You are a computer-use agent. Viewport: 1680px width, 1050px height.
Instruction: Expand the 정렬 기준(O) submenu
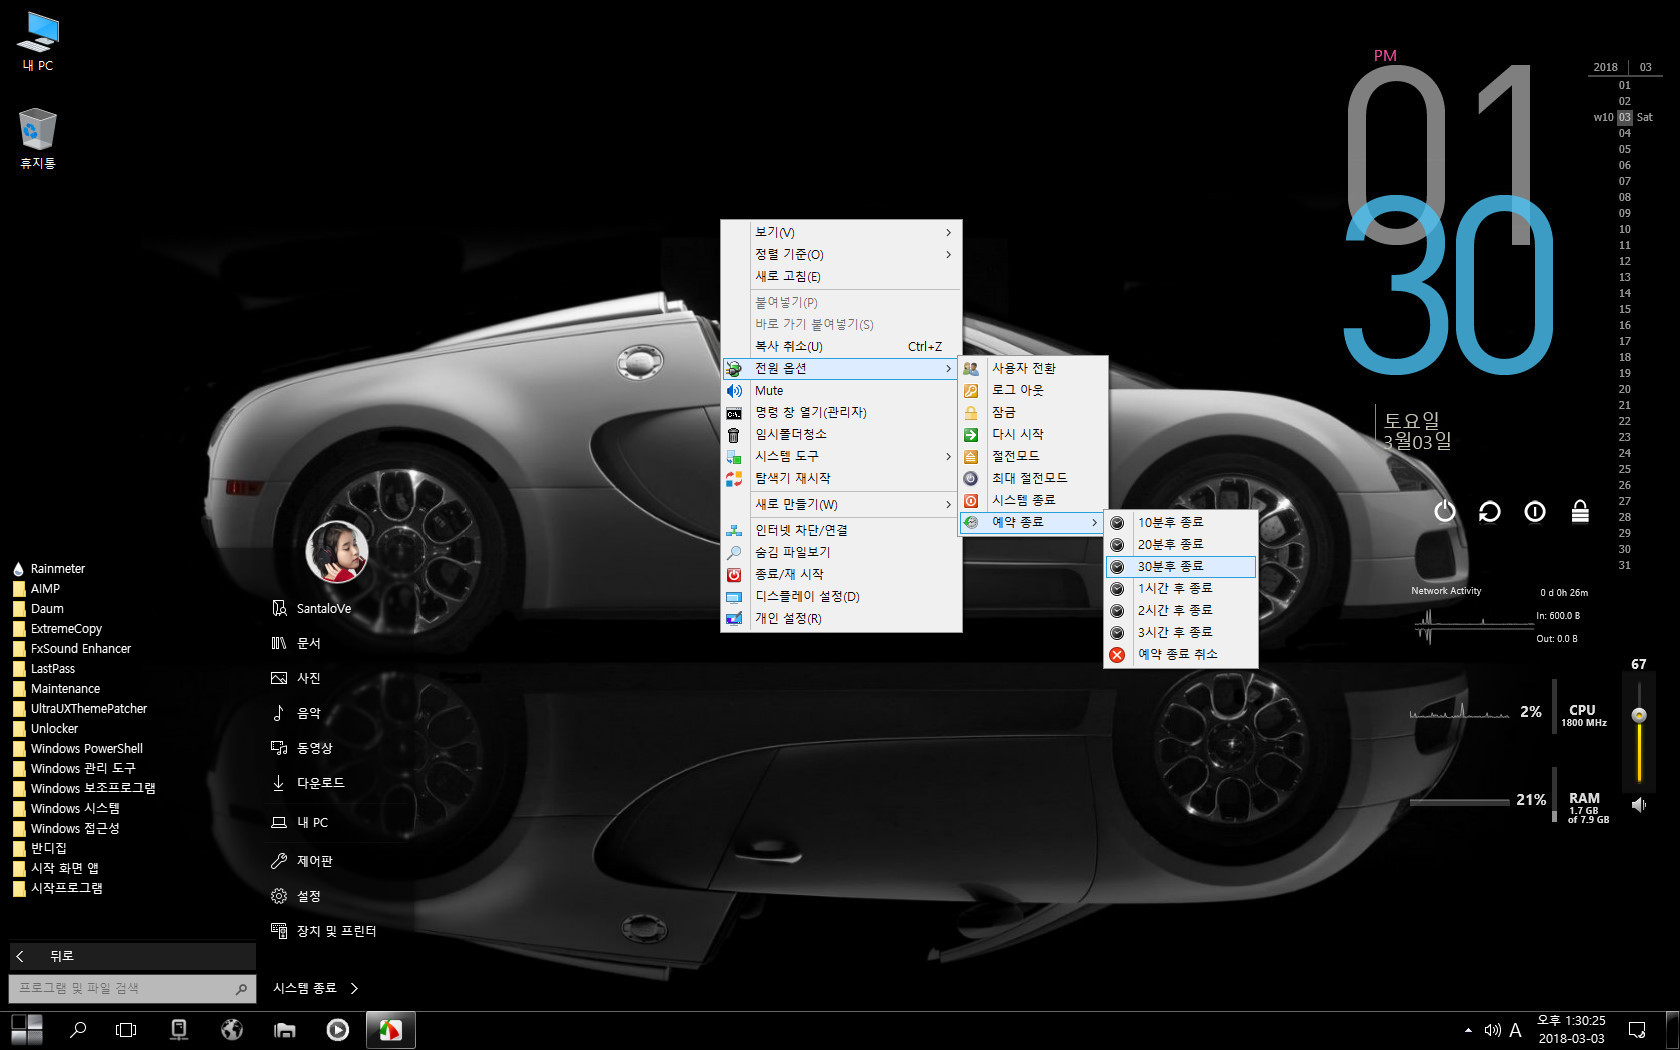(841, 254)
